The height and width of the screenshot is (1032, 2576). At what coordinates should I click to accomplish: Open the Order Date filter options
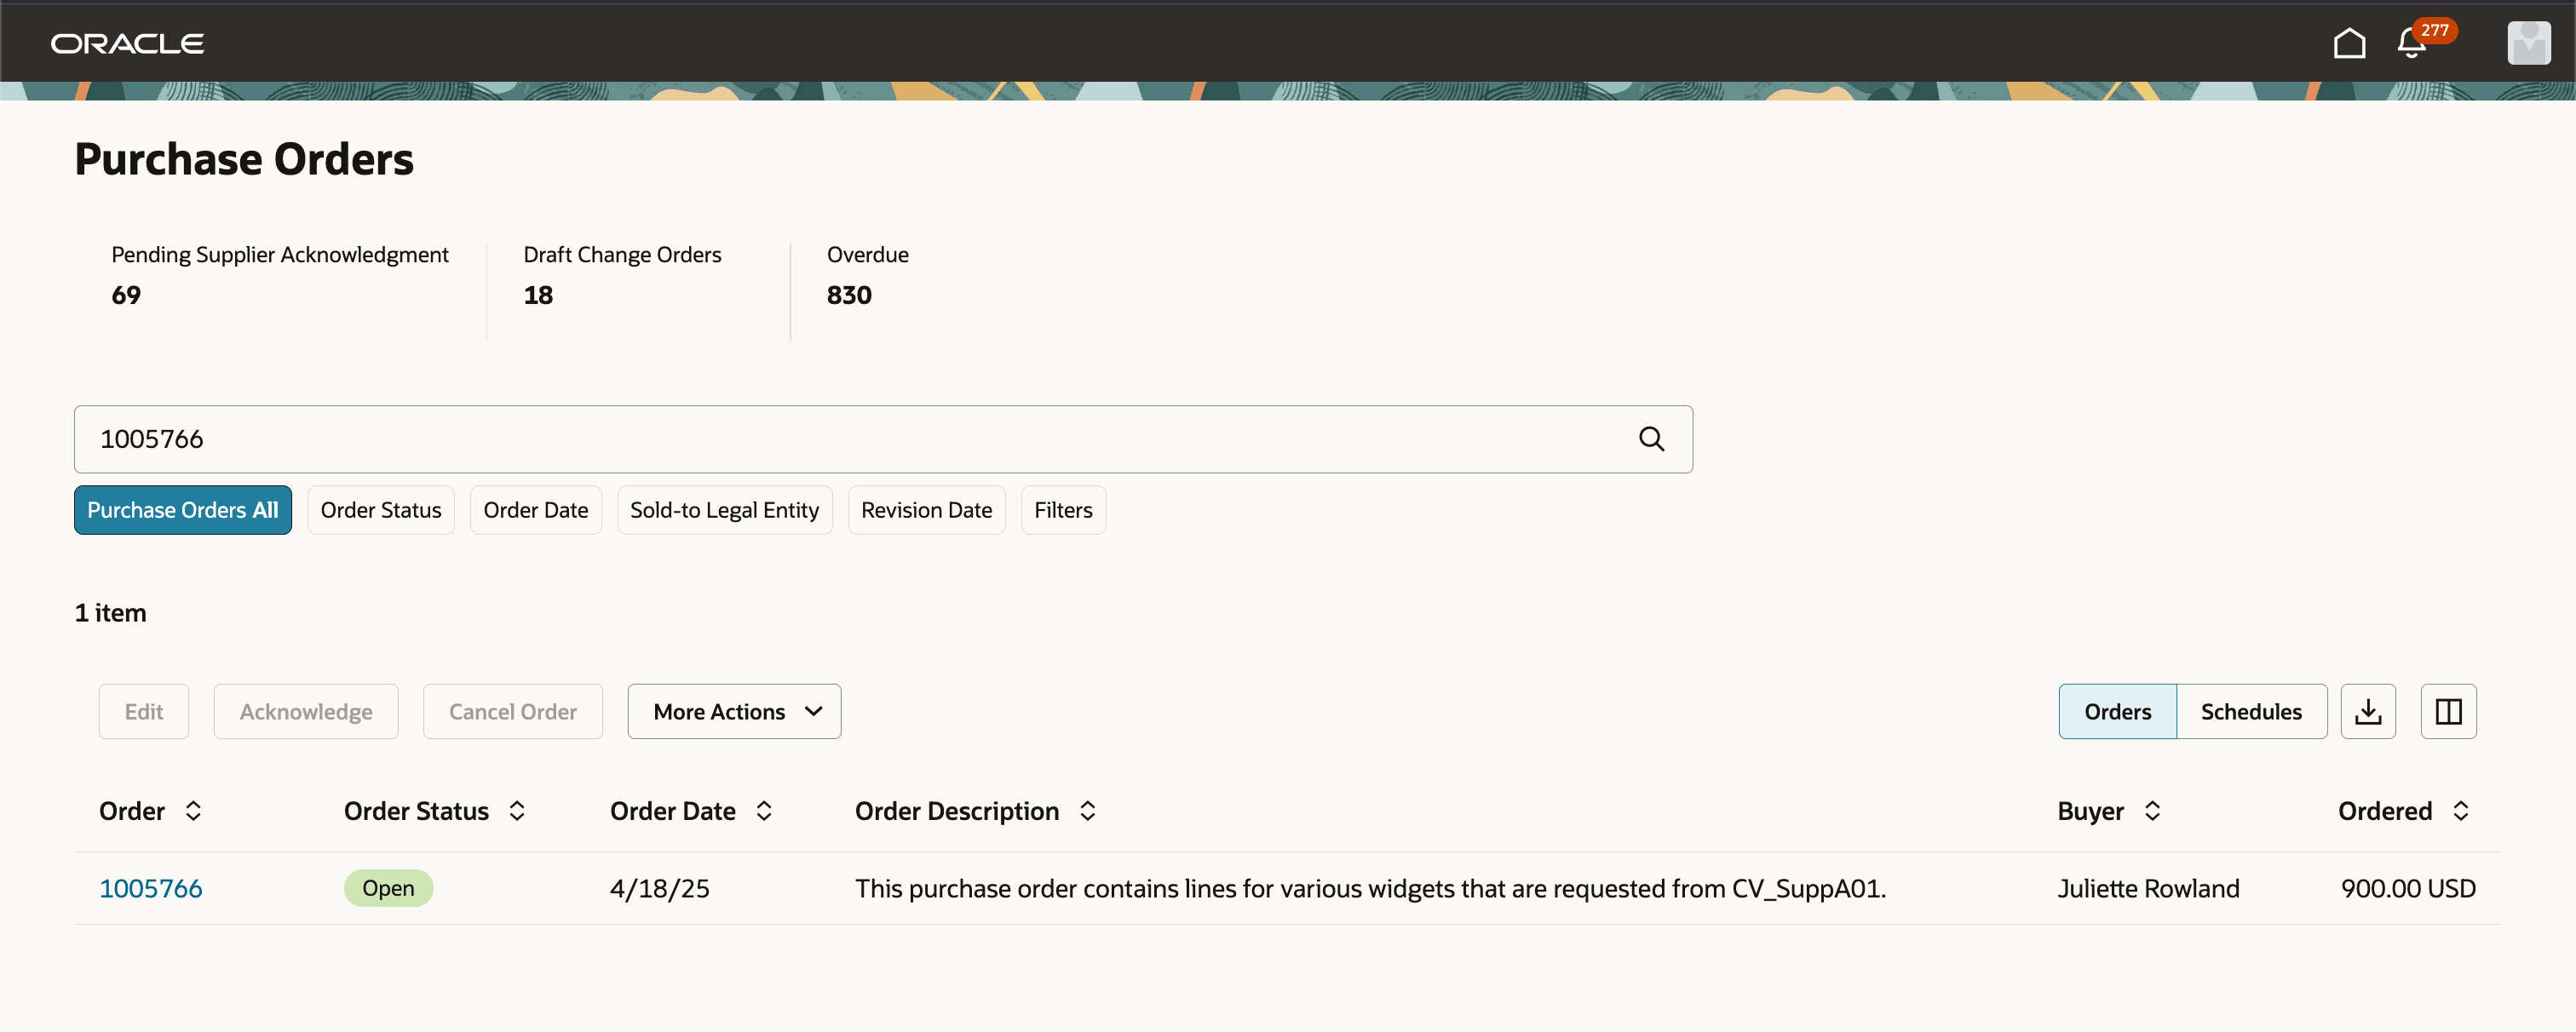(535, 510)
